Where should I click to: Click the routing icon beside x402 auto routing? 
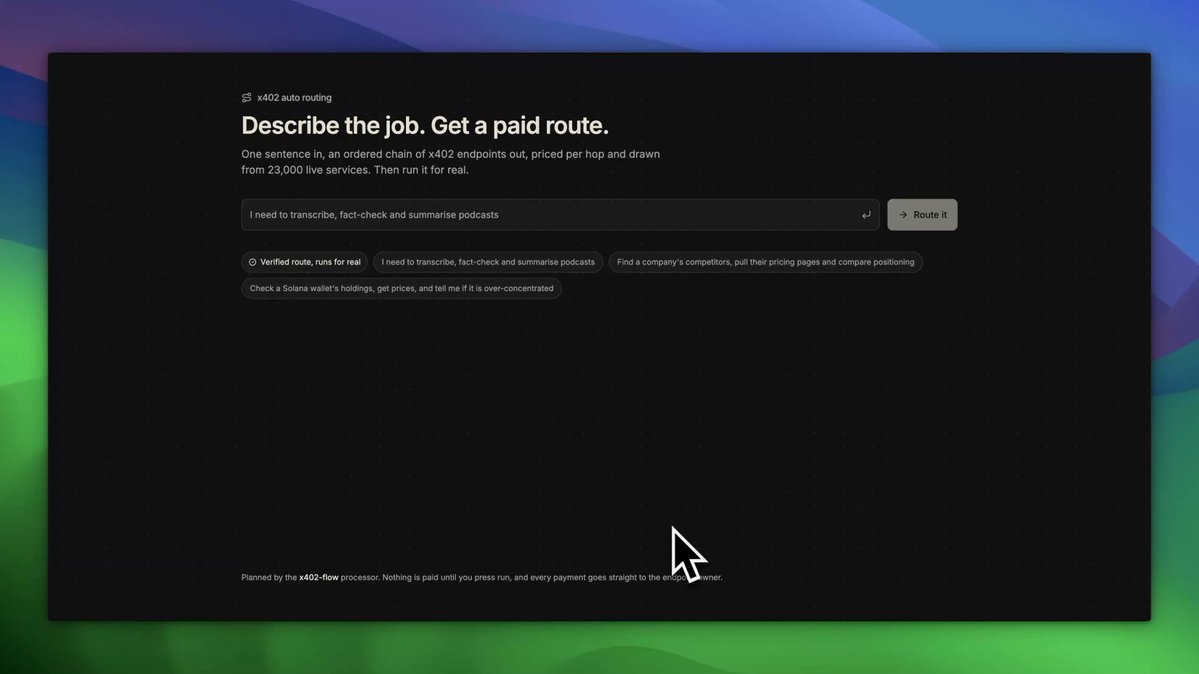click(x=246, y=98)
